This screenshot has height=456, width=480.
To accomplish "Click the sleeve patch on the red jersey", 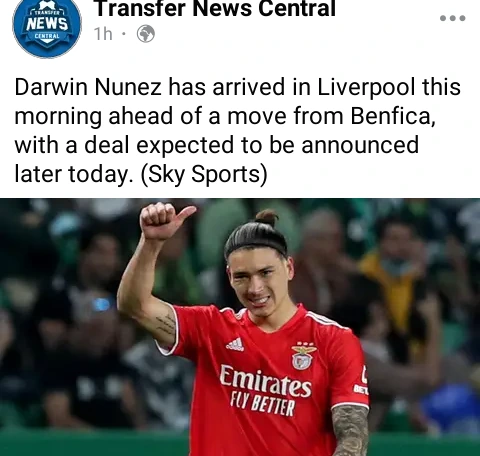I will coord(361,381).
